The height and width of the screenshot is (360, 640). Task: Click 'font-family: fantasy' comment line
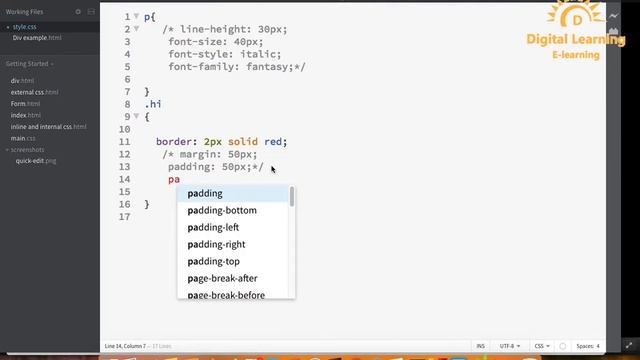[x=237, y=67]
